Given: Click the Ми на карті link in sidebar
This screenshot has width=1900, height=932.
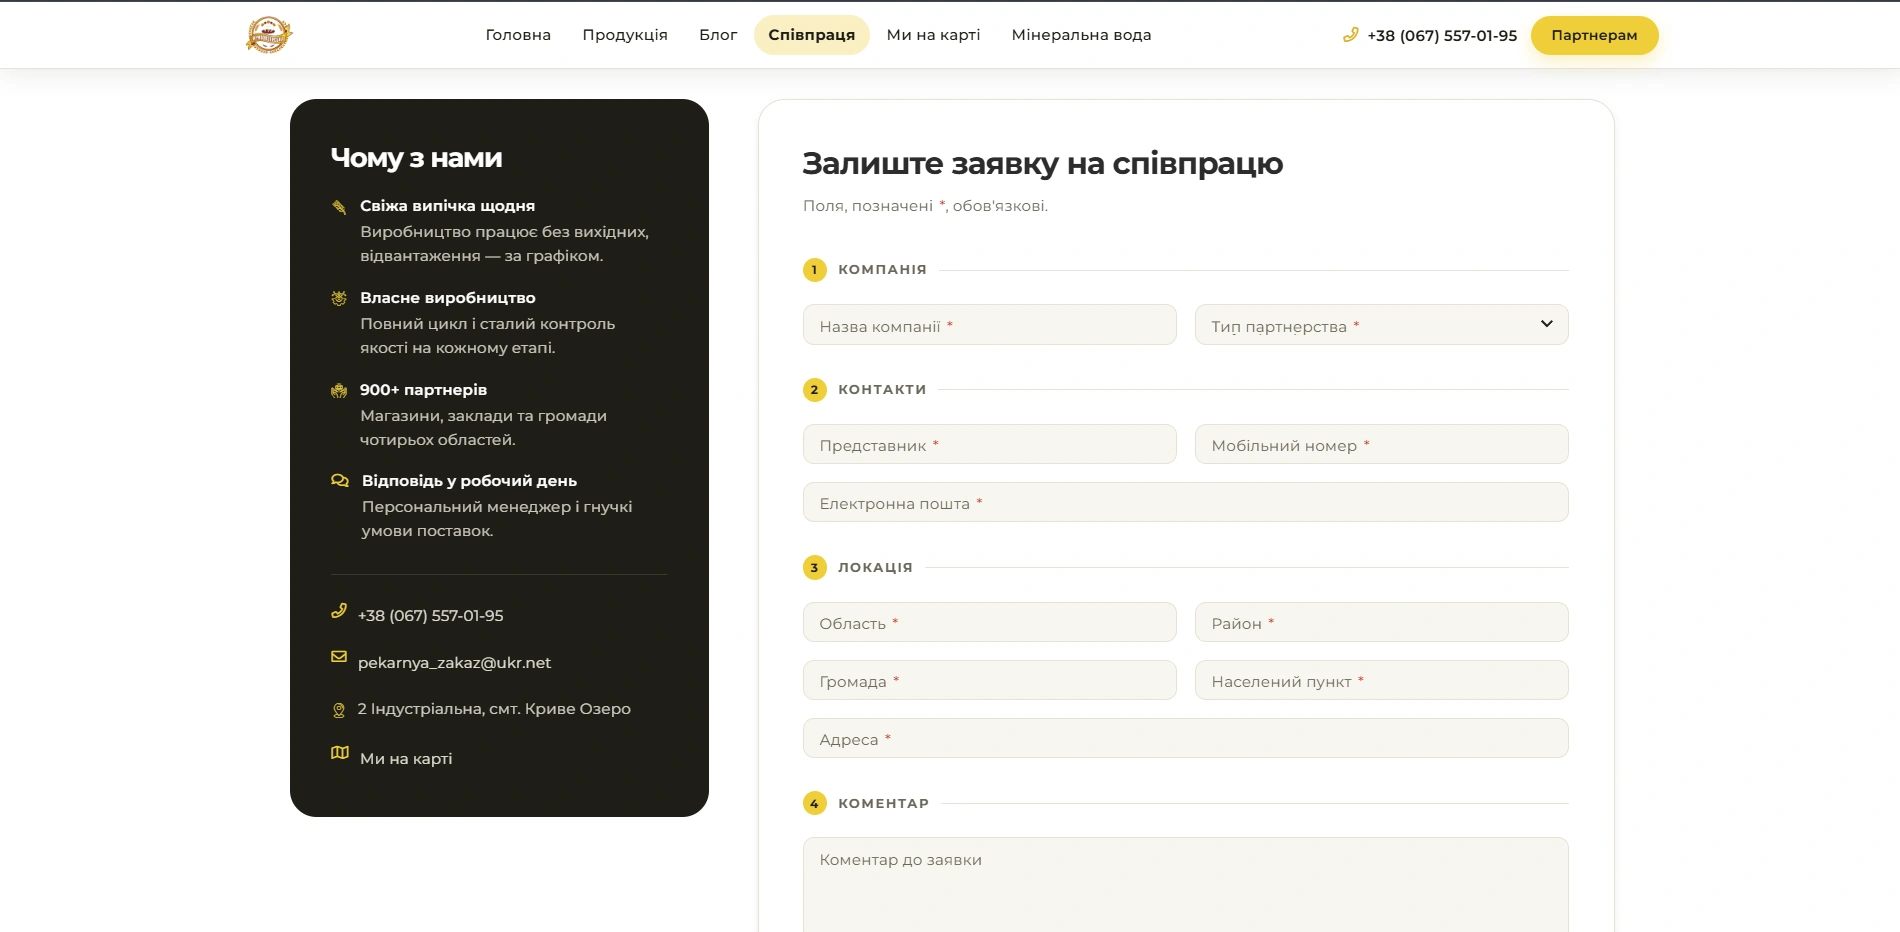Looking at the screenshot, I should [406, 759].
